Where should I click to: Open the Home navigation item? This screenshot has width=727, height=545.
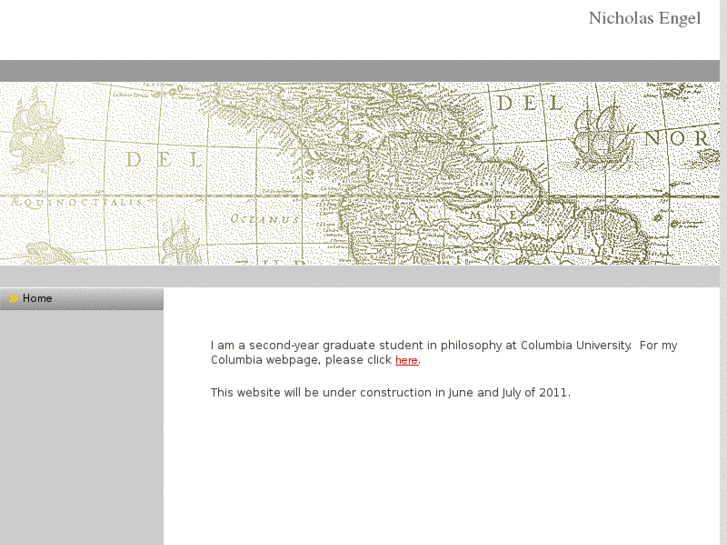click(82, 299)
